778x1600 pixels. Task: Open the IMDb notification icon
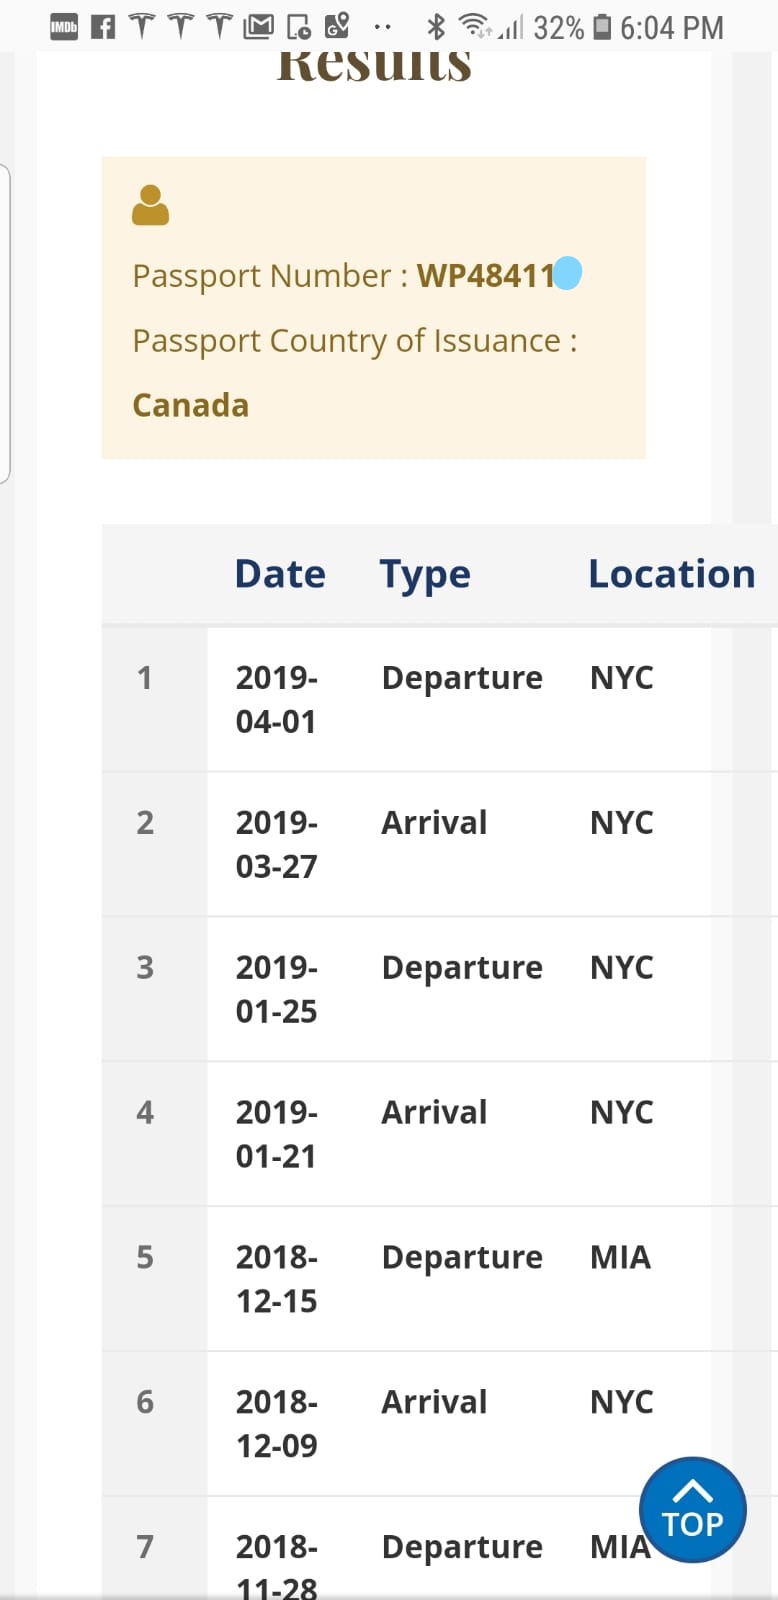coord(64,27)
